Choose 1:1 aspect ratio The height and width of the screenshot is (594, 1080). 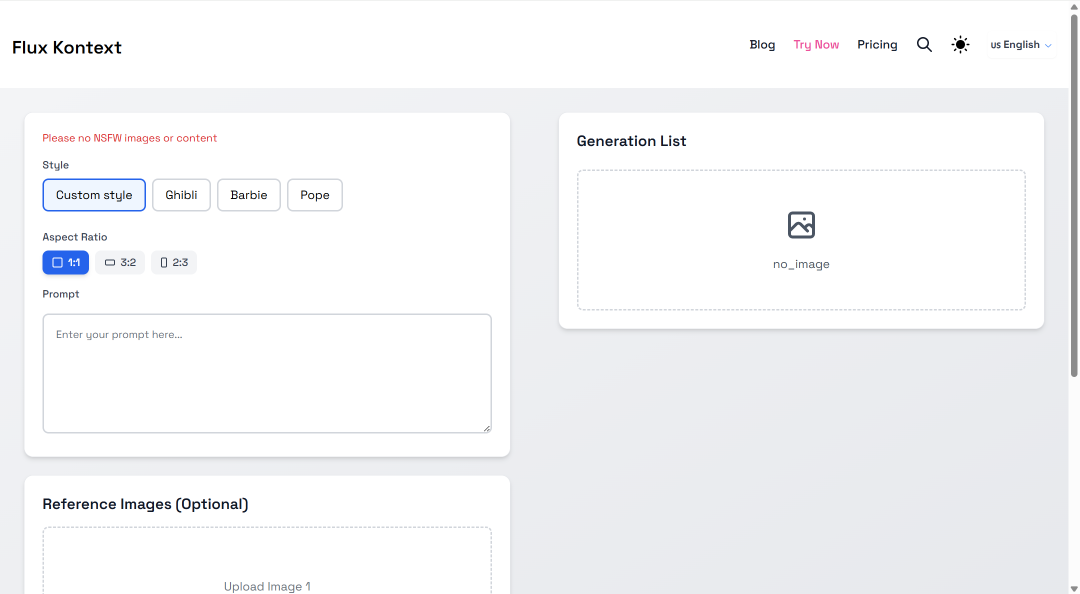pos(65,263)
